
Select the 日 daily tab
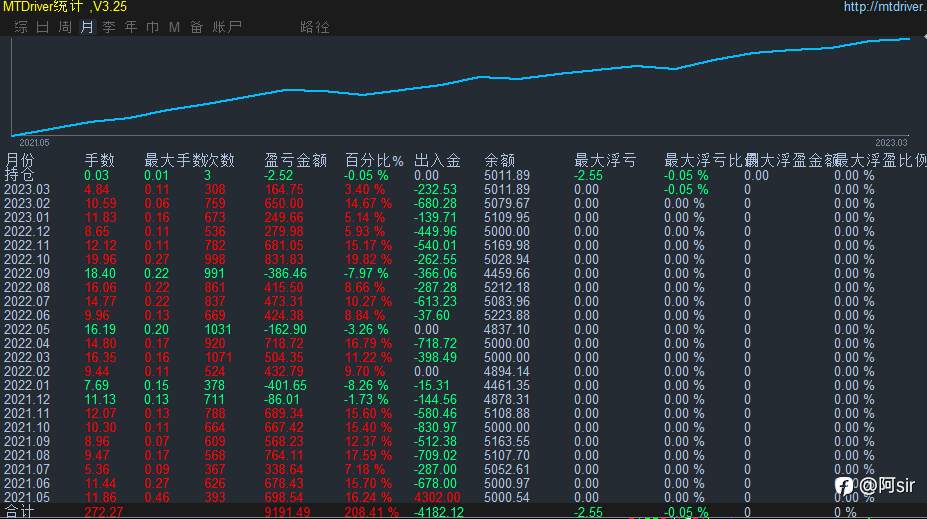point(43,27)
